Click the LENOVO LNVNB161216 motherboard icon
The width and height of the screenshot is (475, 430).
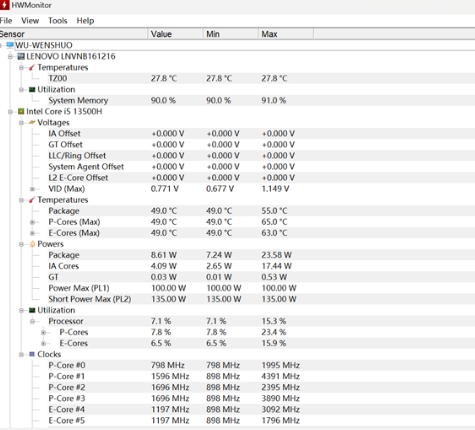coord(21,56)
